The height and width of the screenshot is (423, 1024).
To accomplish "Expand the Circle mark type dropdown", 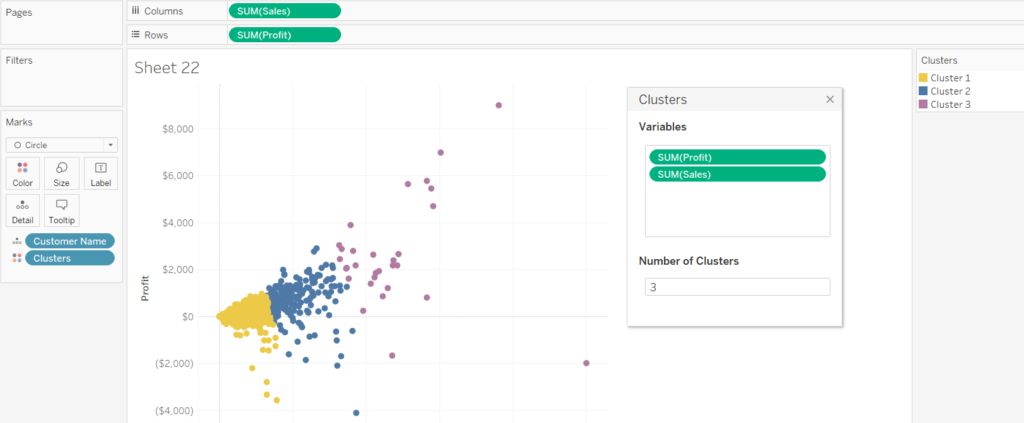I will click(62, 145).
